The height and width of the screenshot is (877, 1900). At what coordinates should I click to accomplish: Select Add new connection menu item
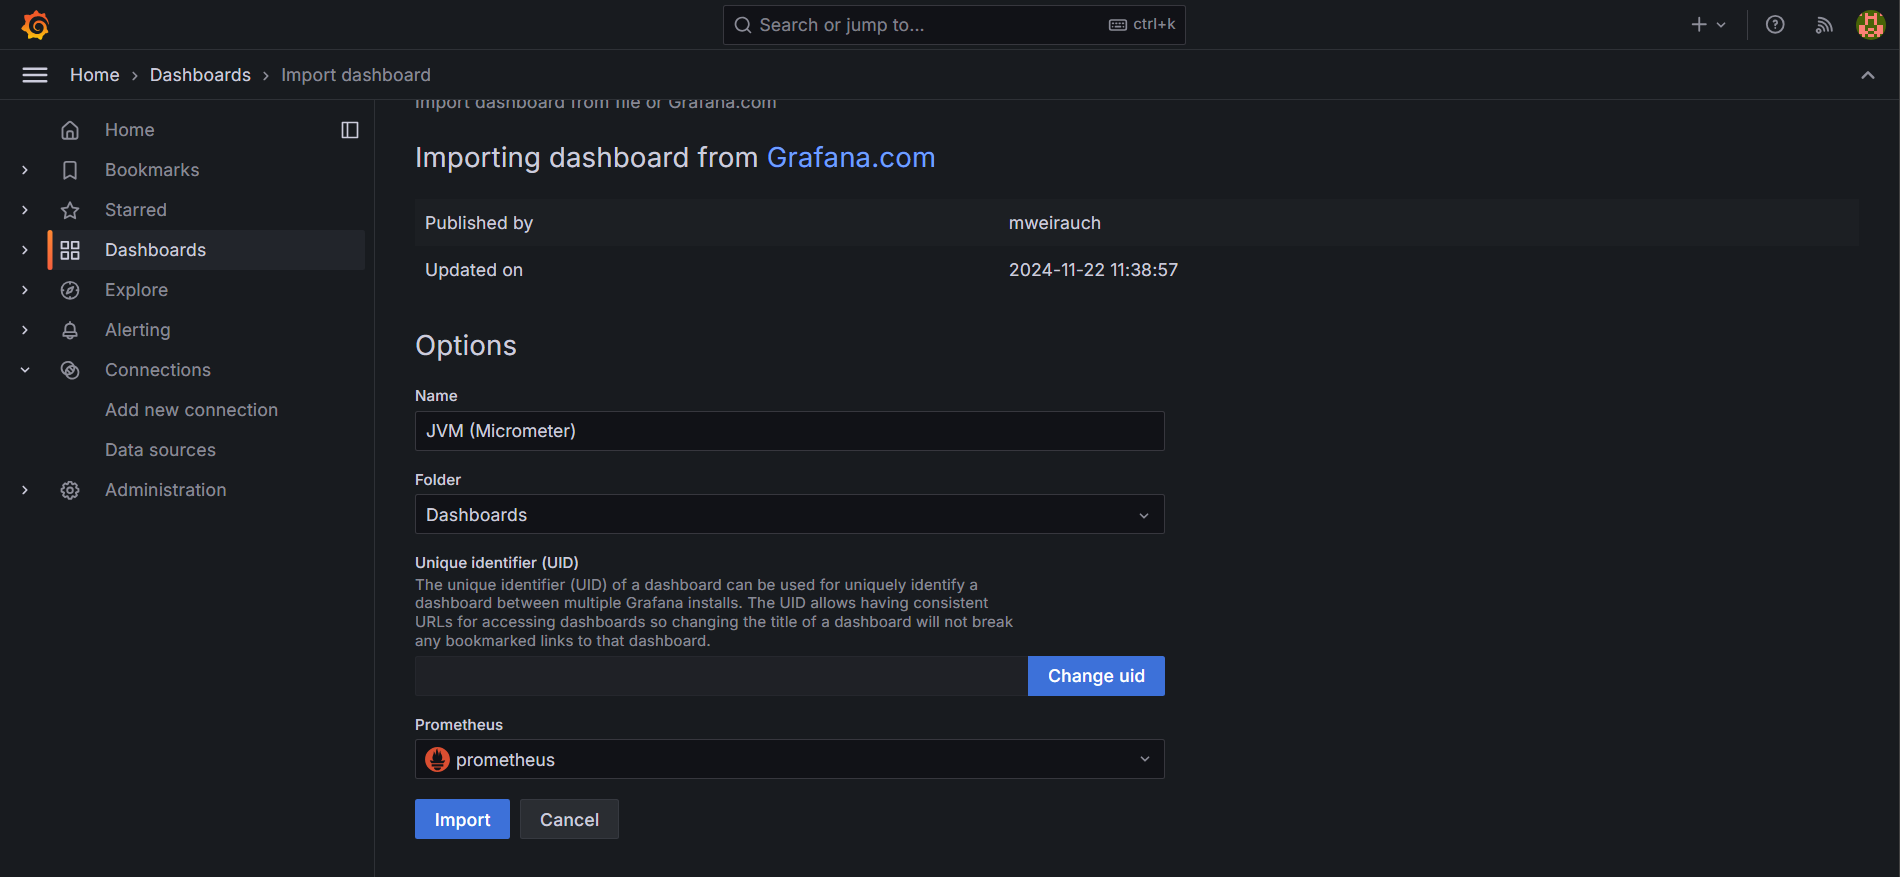[191, 410]
